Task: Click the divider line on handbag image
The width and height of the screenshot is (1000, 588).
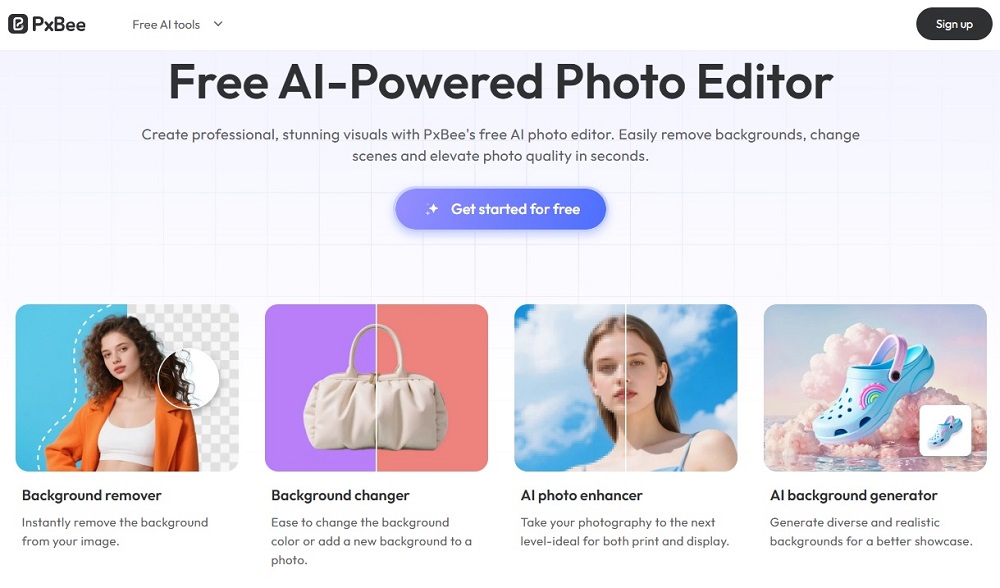Action: pyautogui.click(x=376, y=388)
